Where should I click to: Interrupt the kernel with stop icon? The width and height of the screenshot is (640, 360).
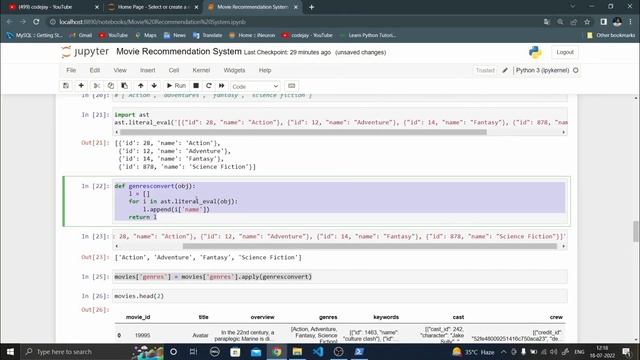point(196,86)
